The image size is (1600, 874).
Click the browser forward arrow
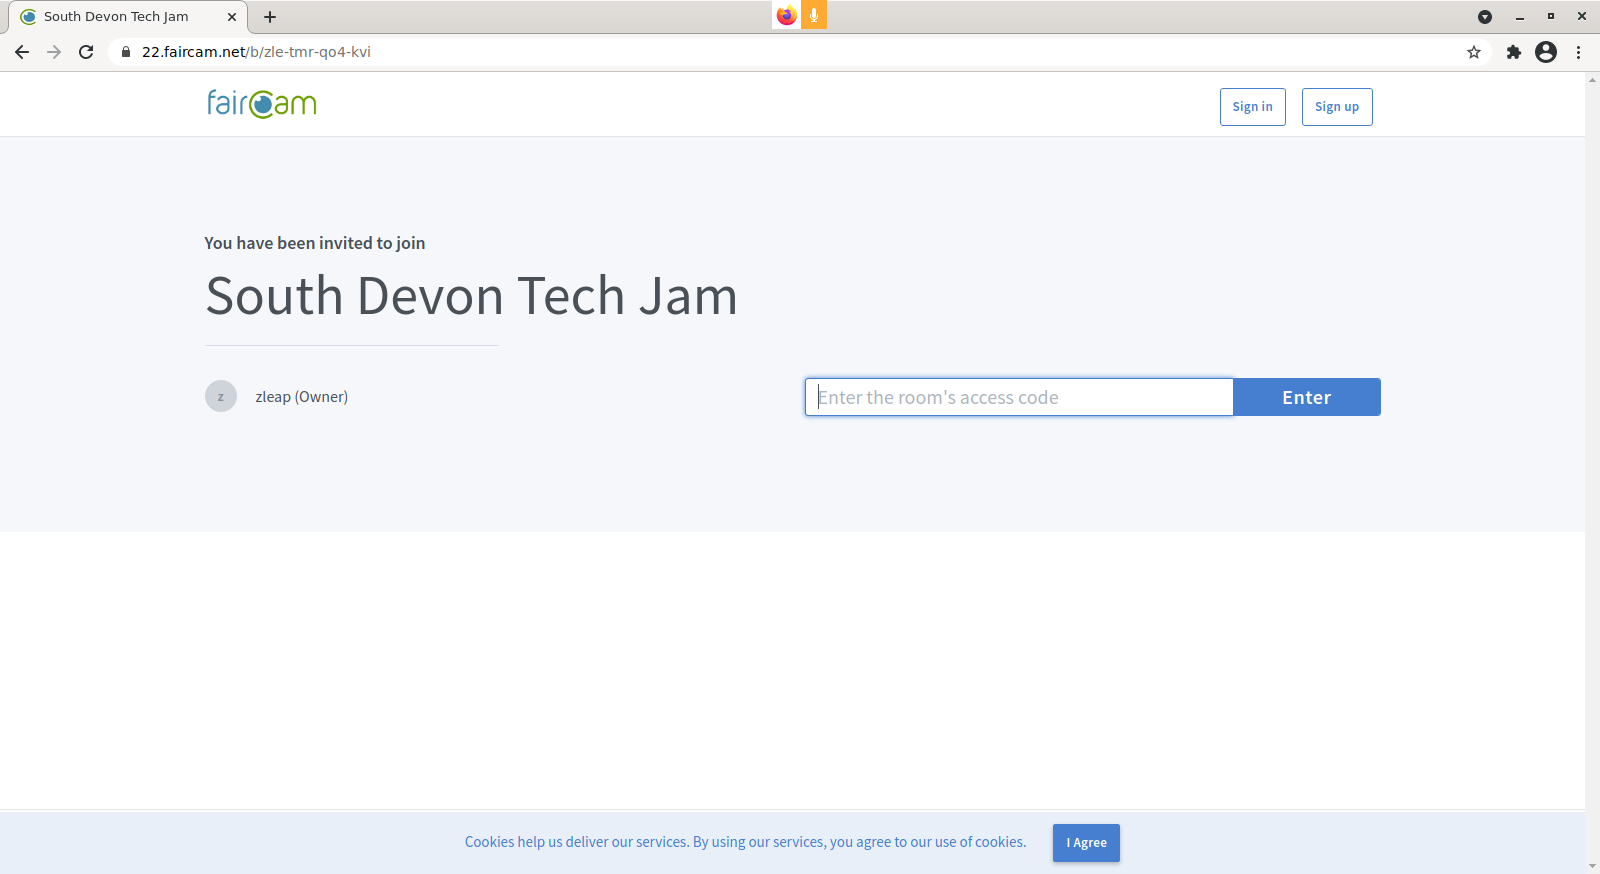(54, 52)
